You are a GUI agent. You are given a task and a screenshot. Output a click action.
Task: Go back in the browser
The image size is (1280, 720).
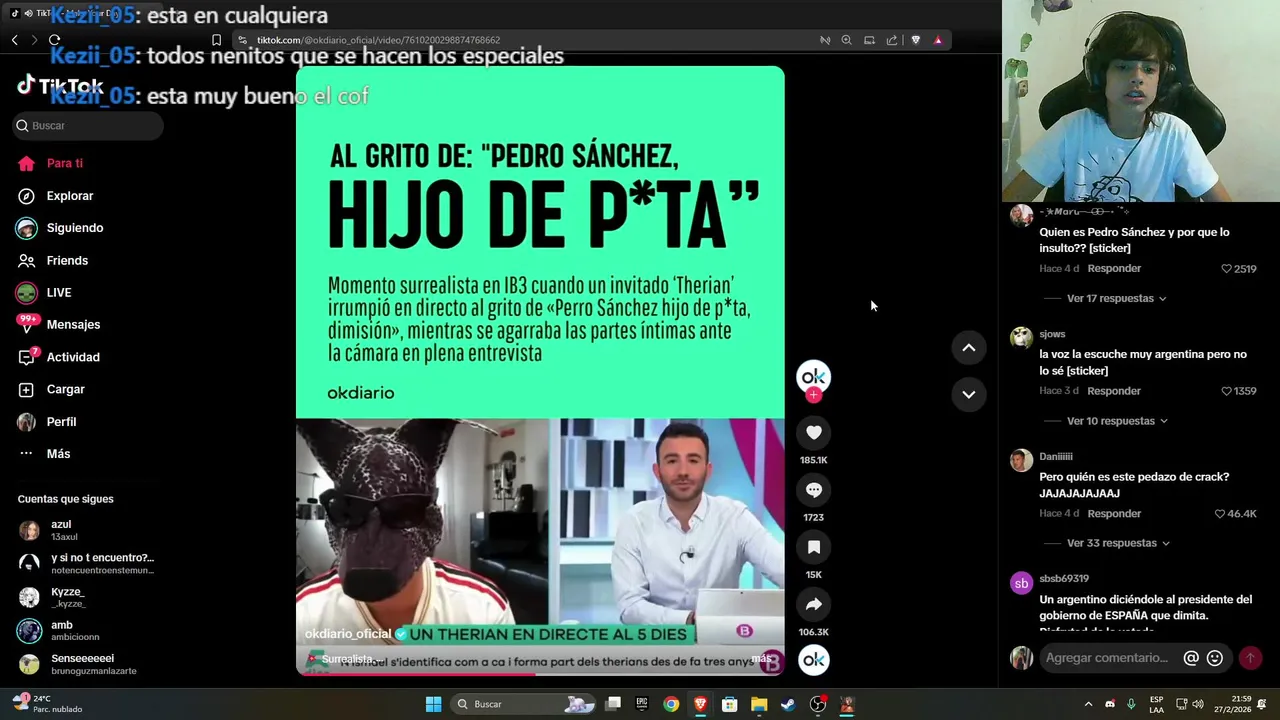(x=14, y=40)
